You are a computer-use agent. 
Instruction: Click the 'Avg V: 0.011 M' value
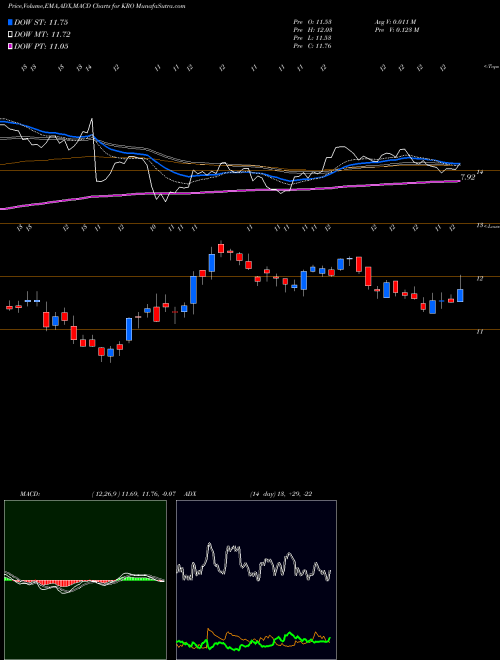click(x=395, y=22)
